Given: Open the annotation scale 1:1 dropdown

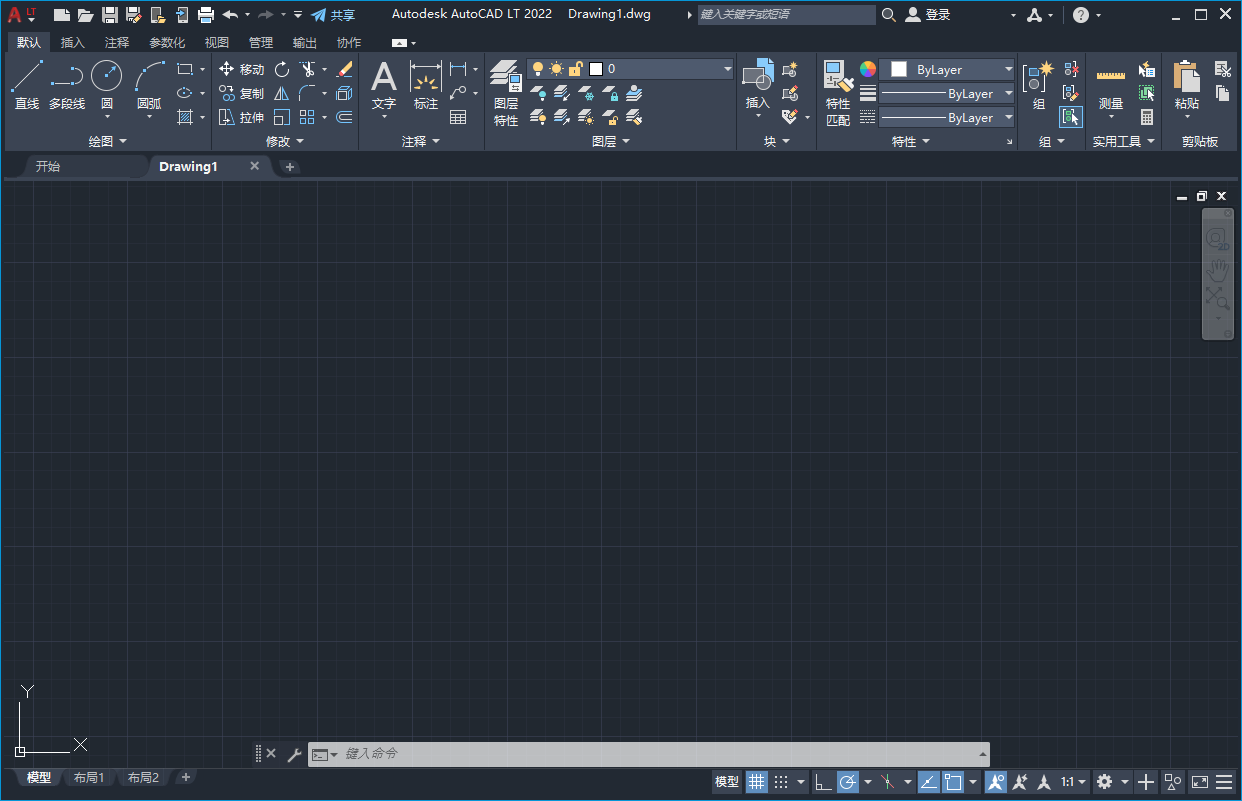Looking at the screenshot, I should coord(1074,782).
